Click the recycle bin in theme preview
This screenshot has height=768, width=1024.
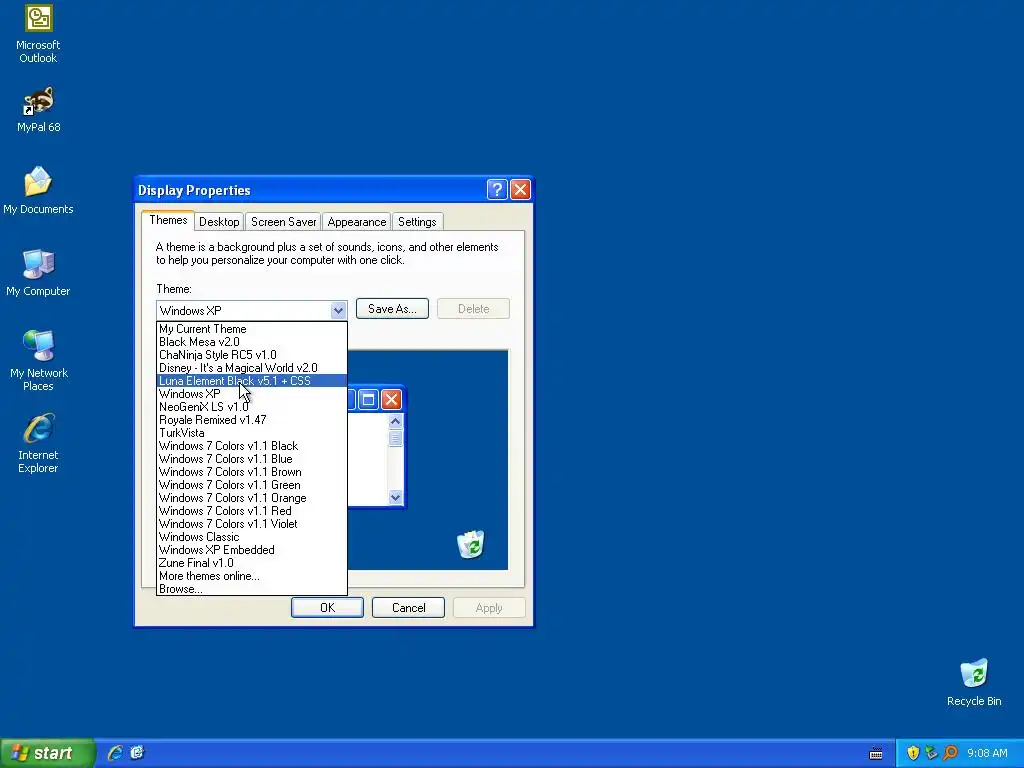point(470,544)
